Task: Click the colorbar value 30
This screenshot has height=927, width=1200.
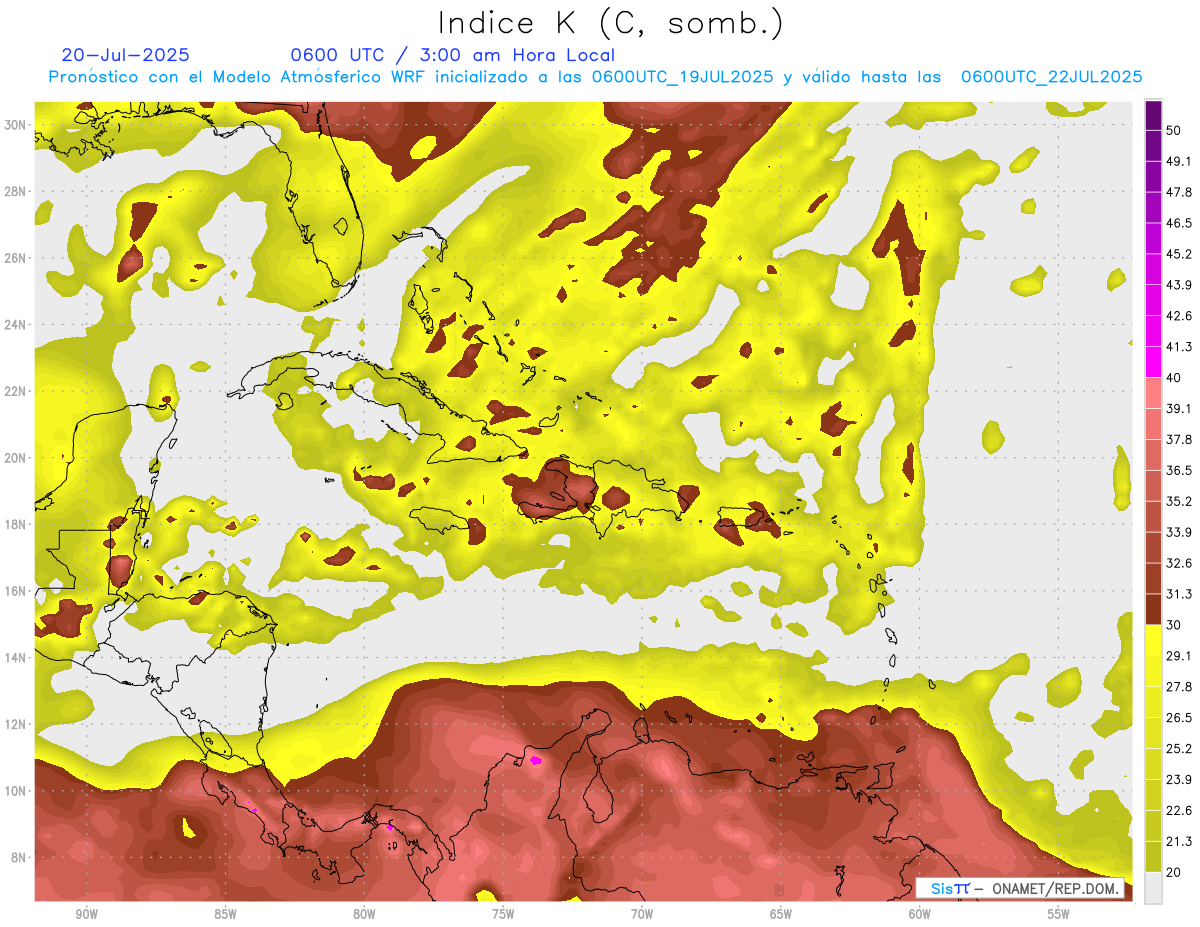Action: (x=1174, y=625)
